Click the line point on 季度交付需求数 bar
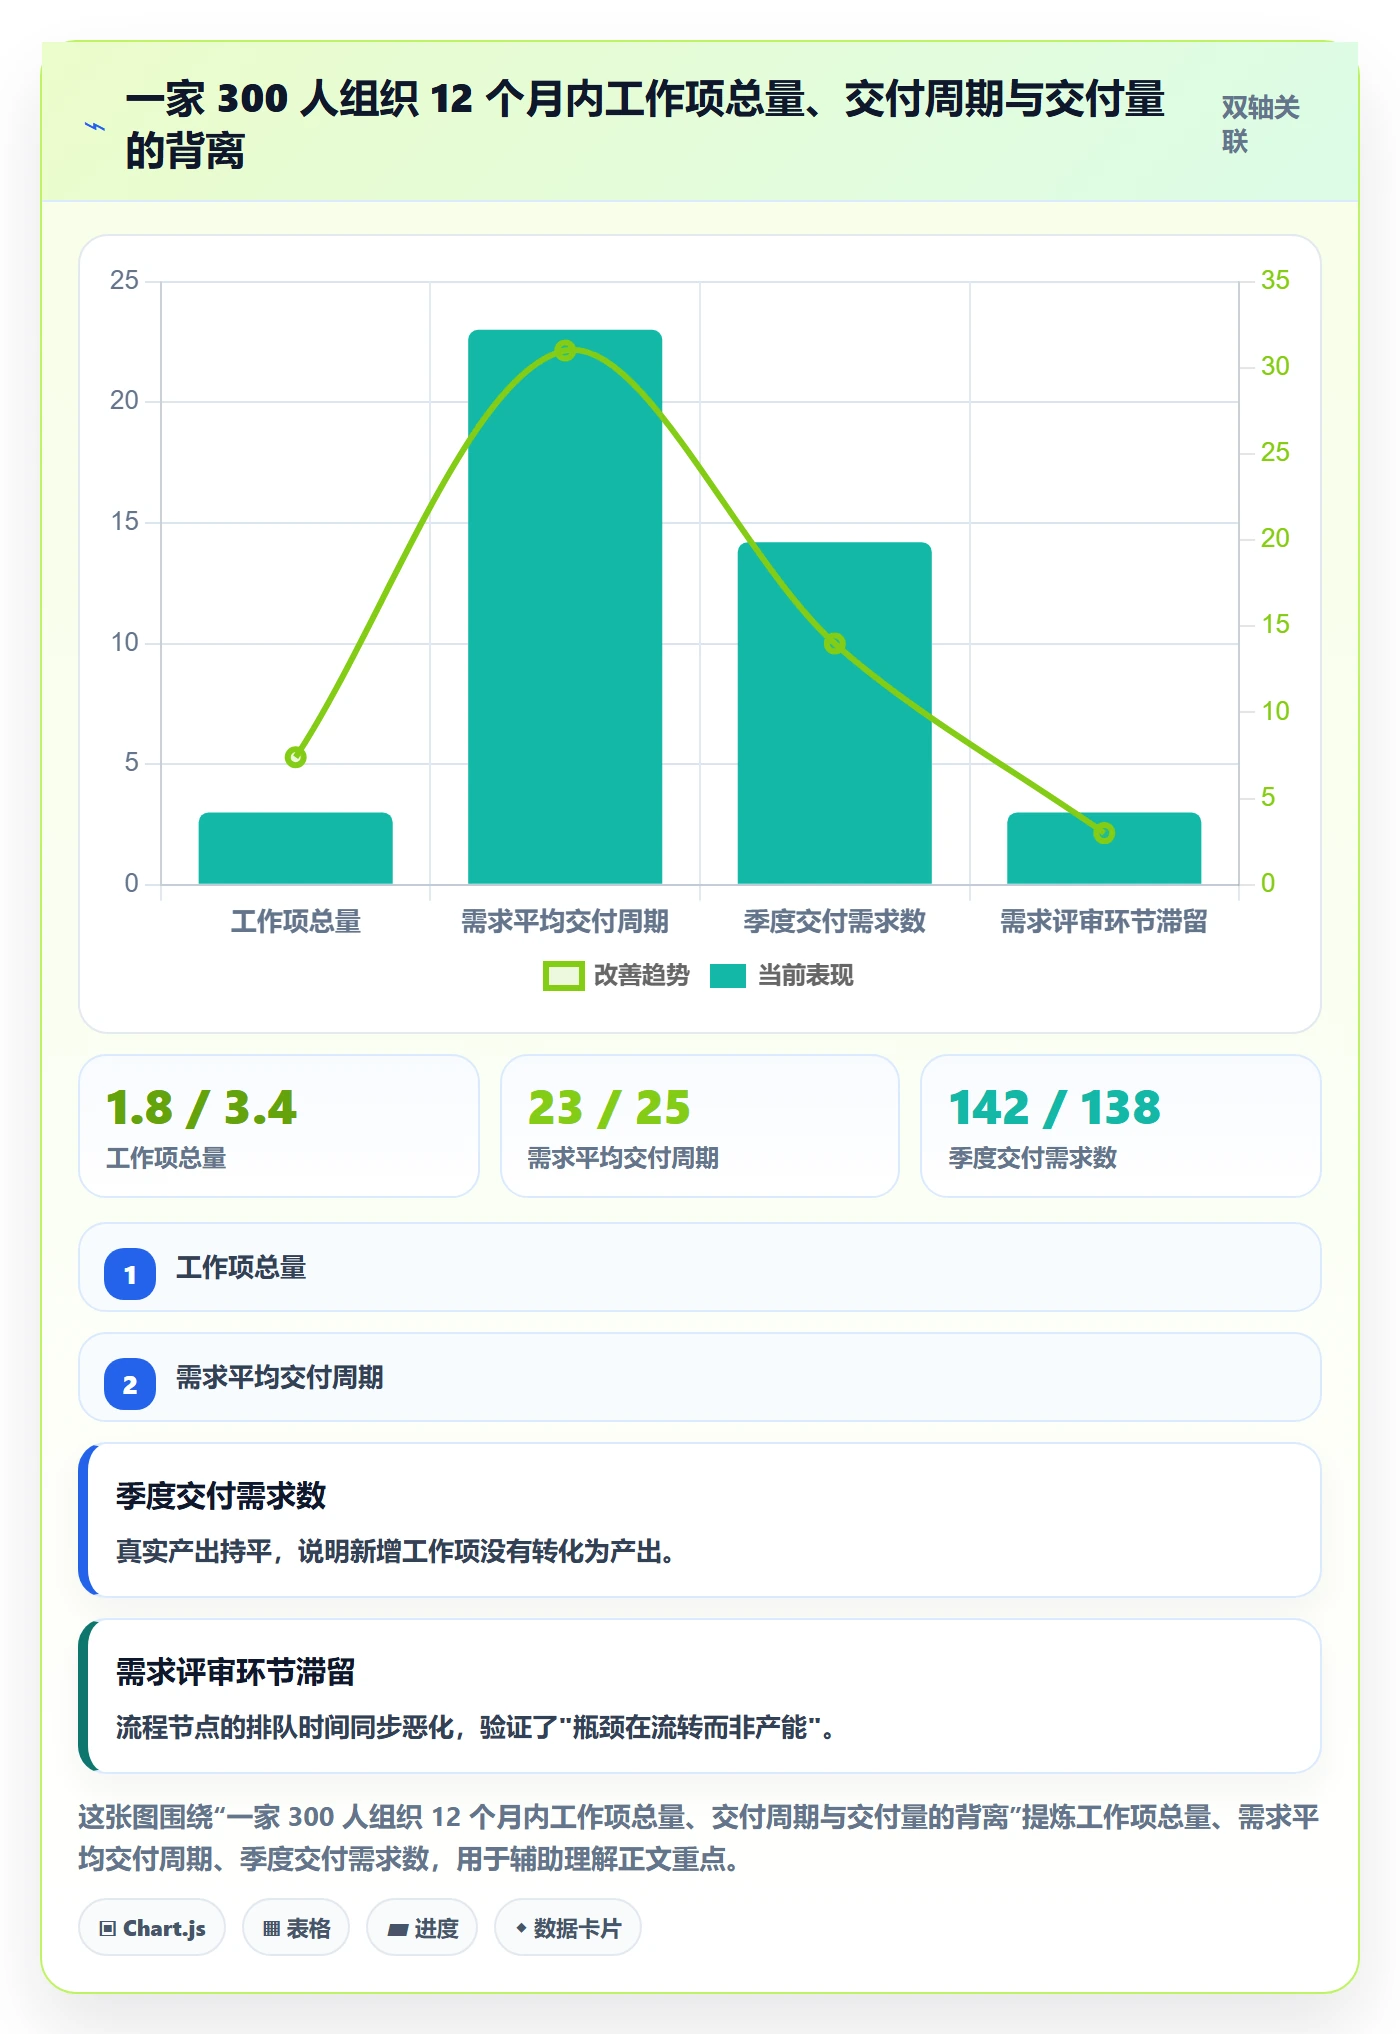Image resolution: width=1400 pixels, height=2034 pixels. click(x=835, y=643)
